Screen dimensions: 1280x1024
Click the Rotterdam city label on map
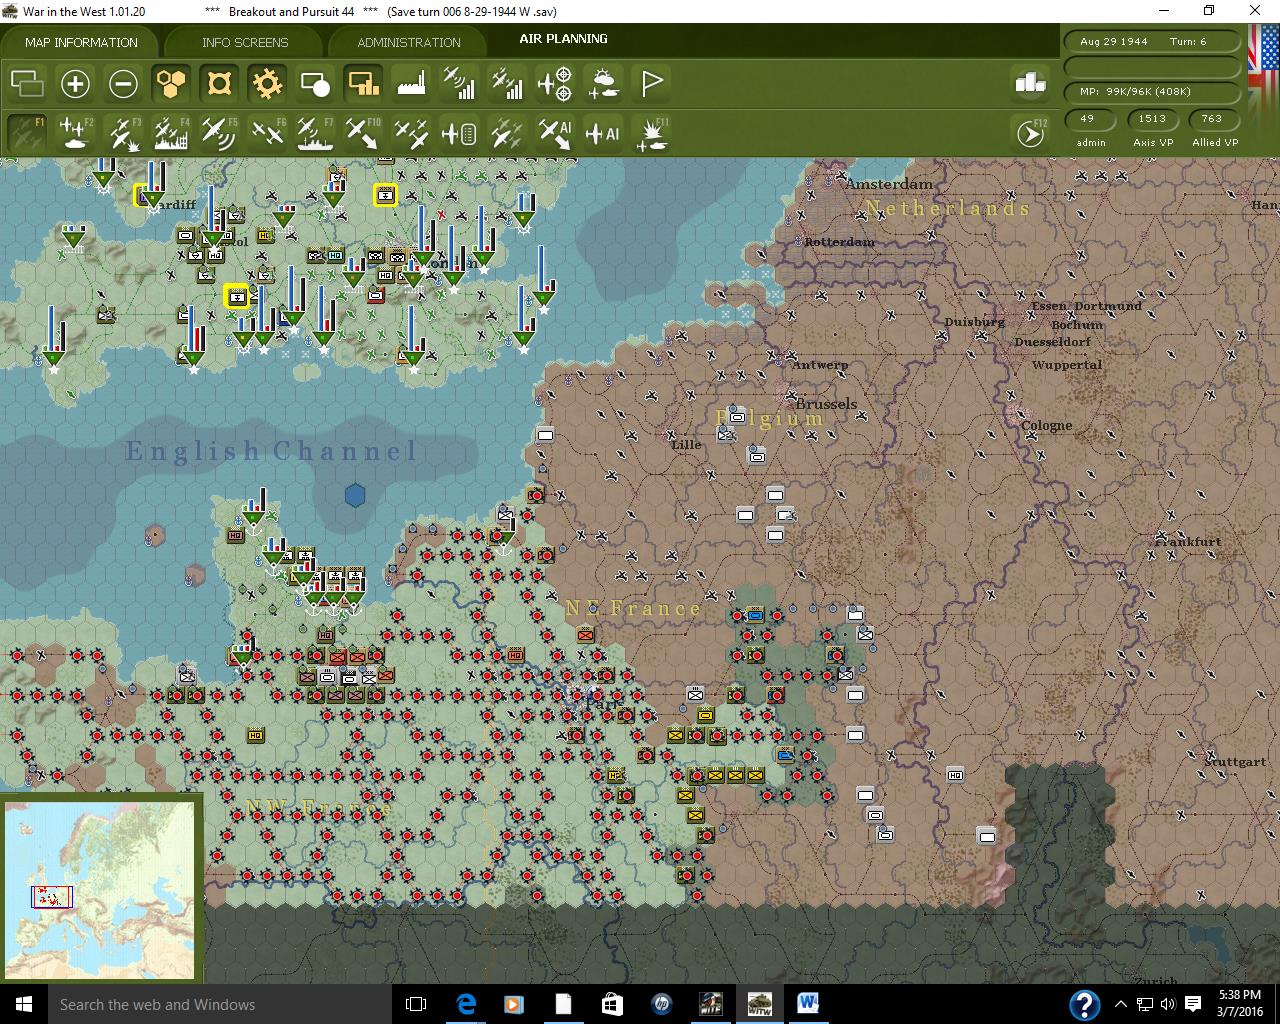tap(839, 242)
